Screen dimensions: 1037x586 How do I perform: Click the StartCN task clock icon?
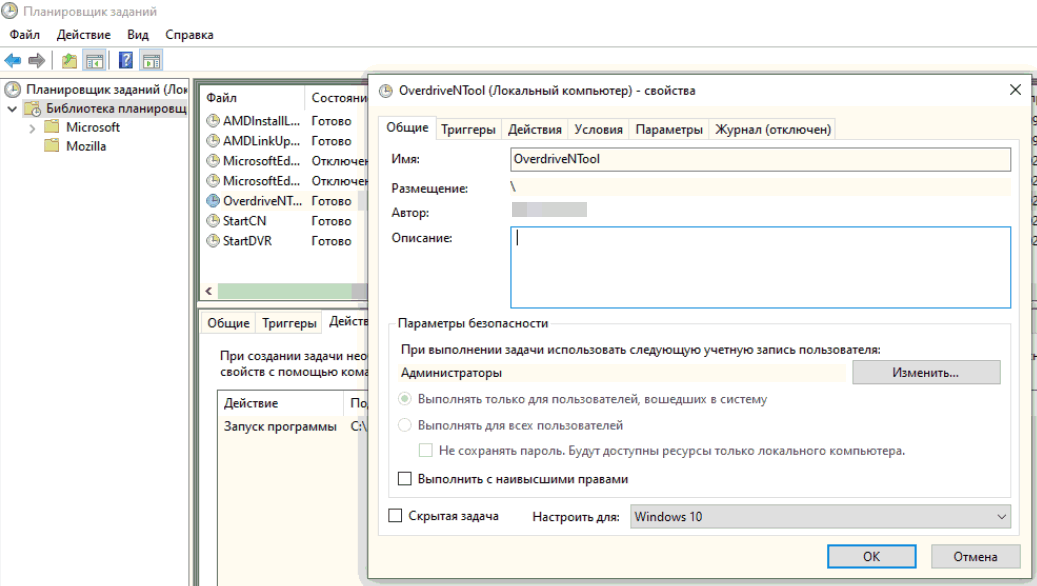[213, 221]
